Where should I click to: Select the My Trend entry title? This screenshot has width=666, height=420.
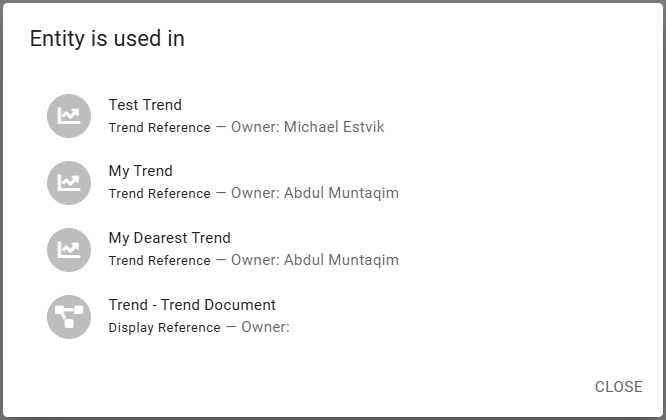pyautogui.click(x=140, y=171)
